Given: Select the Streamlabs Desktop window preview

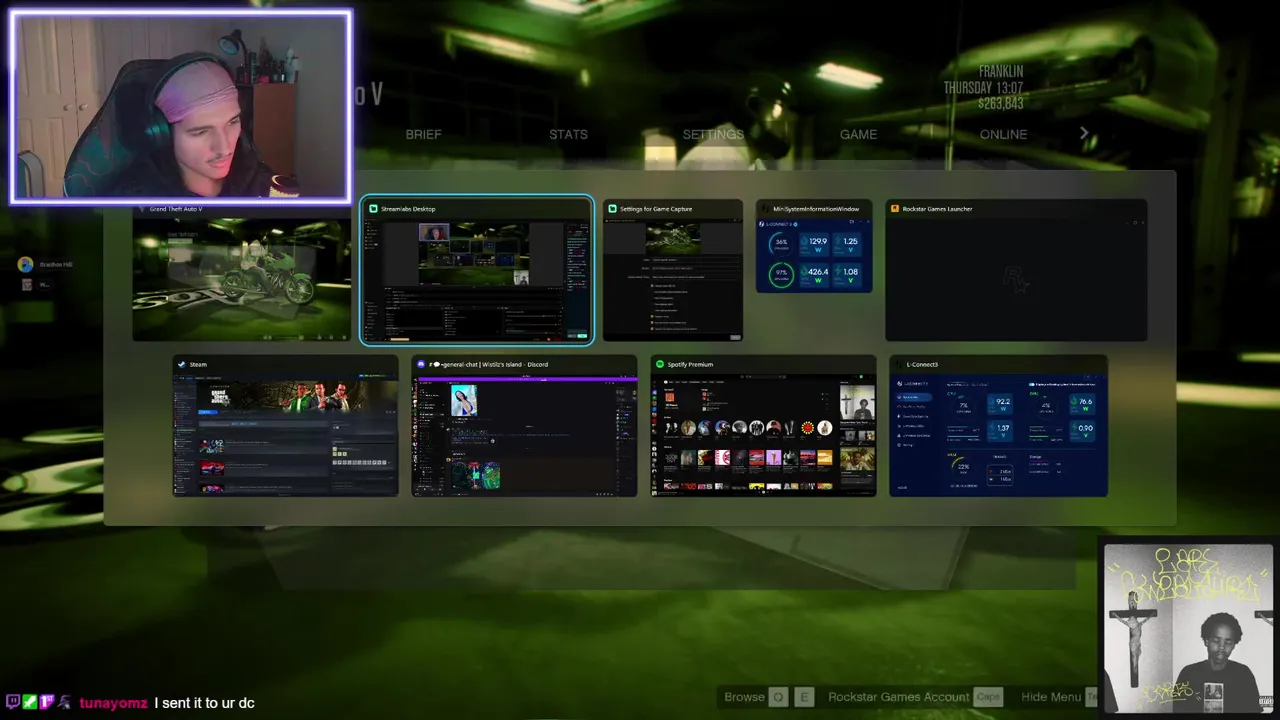Looking at the screenshot, I should (x=477, y=271).
